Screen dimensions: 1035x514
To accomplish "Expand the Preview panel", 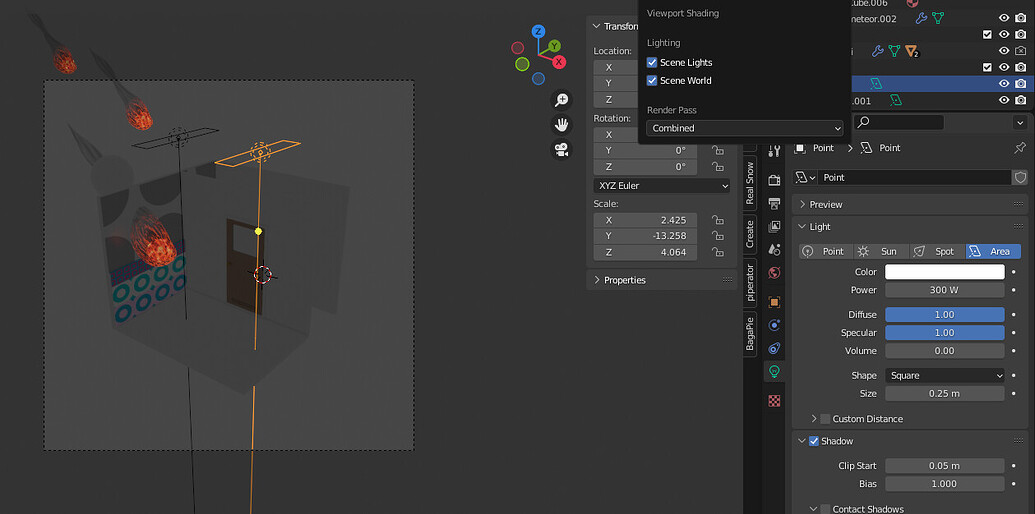I will 803,205.
